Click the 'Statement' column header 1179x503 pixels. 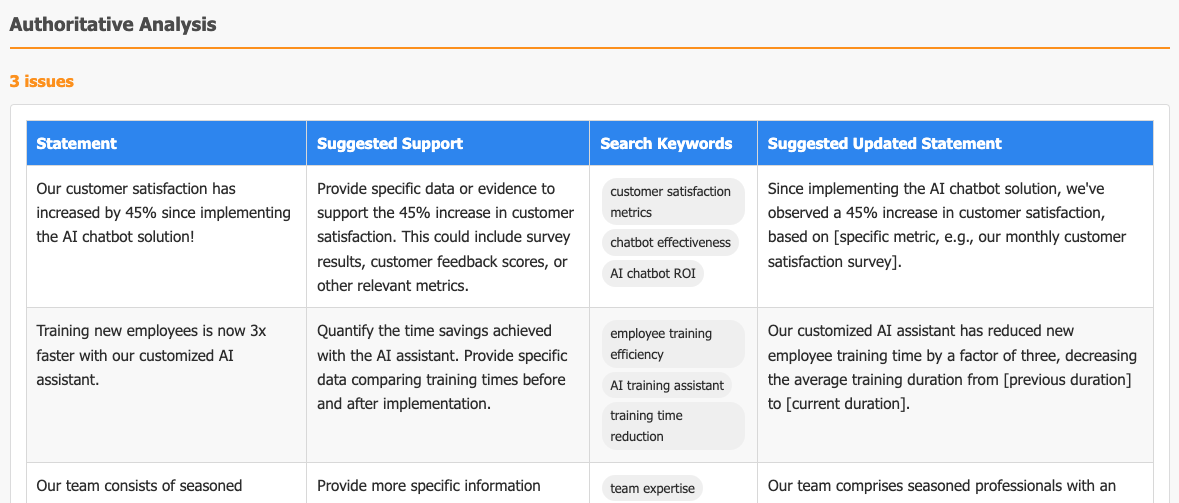77,143
